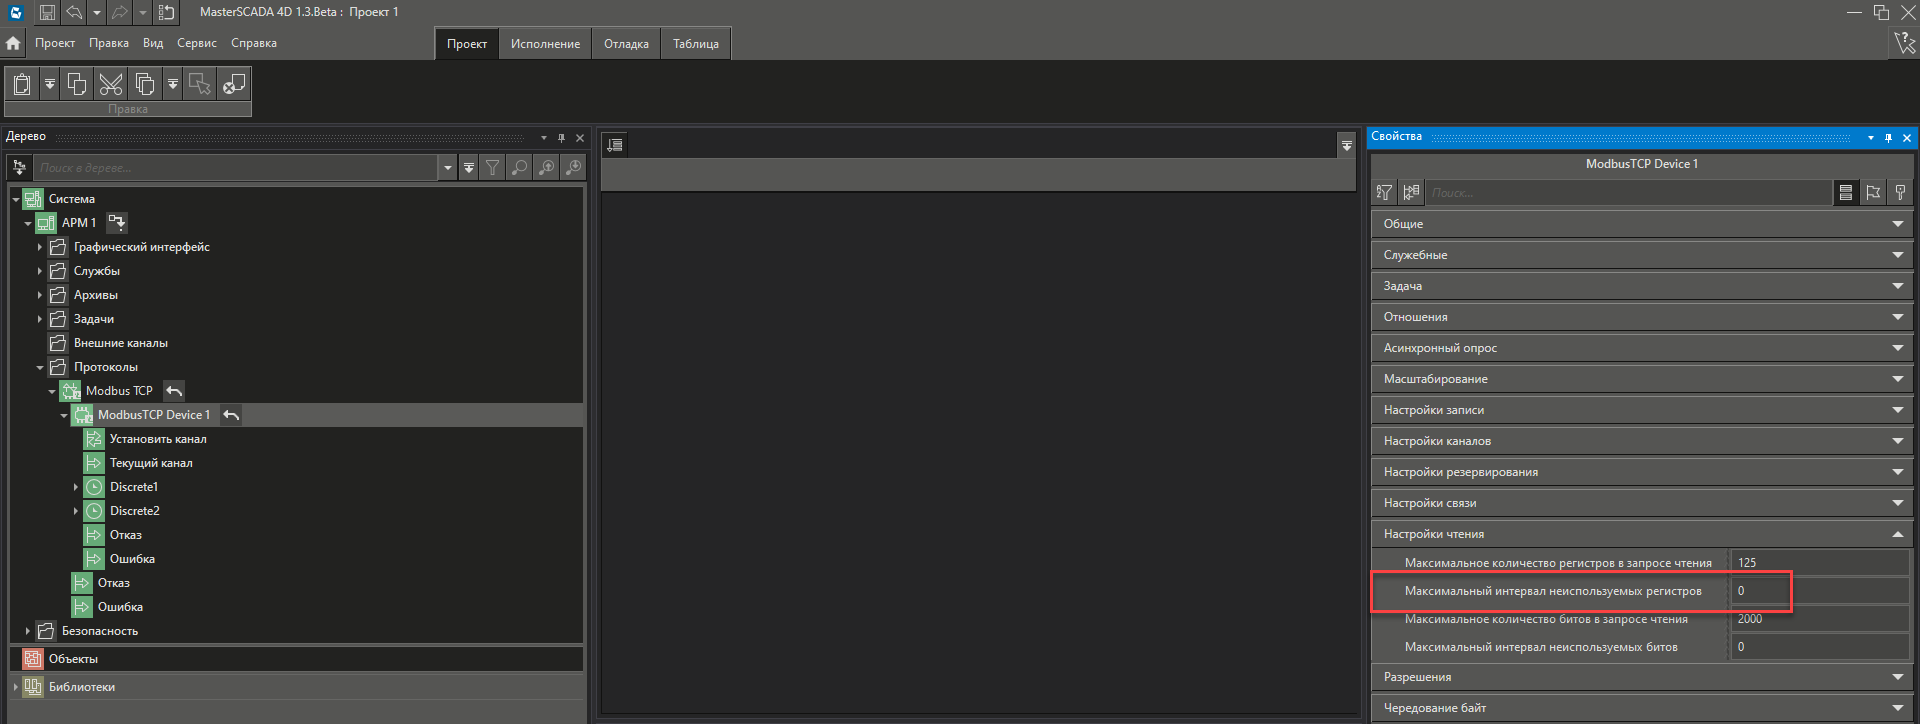Expand the Архивы tree node
Viewport: 1920px width, 724px height.
pos(40,295)
